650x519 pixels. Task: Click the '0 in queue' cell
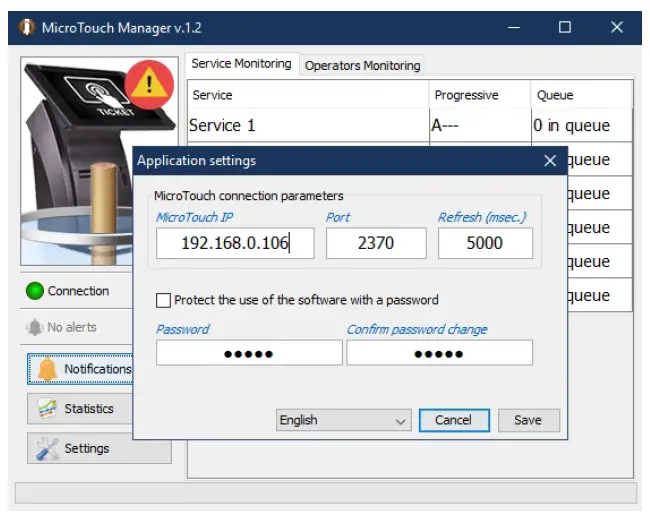[x=582, y=125]
